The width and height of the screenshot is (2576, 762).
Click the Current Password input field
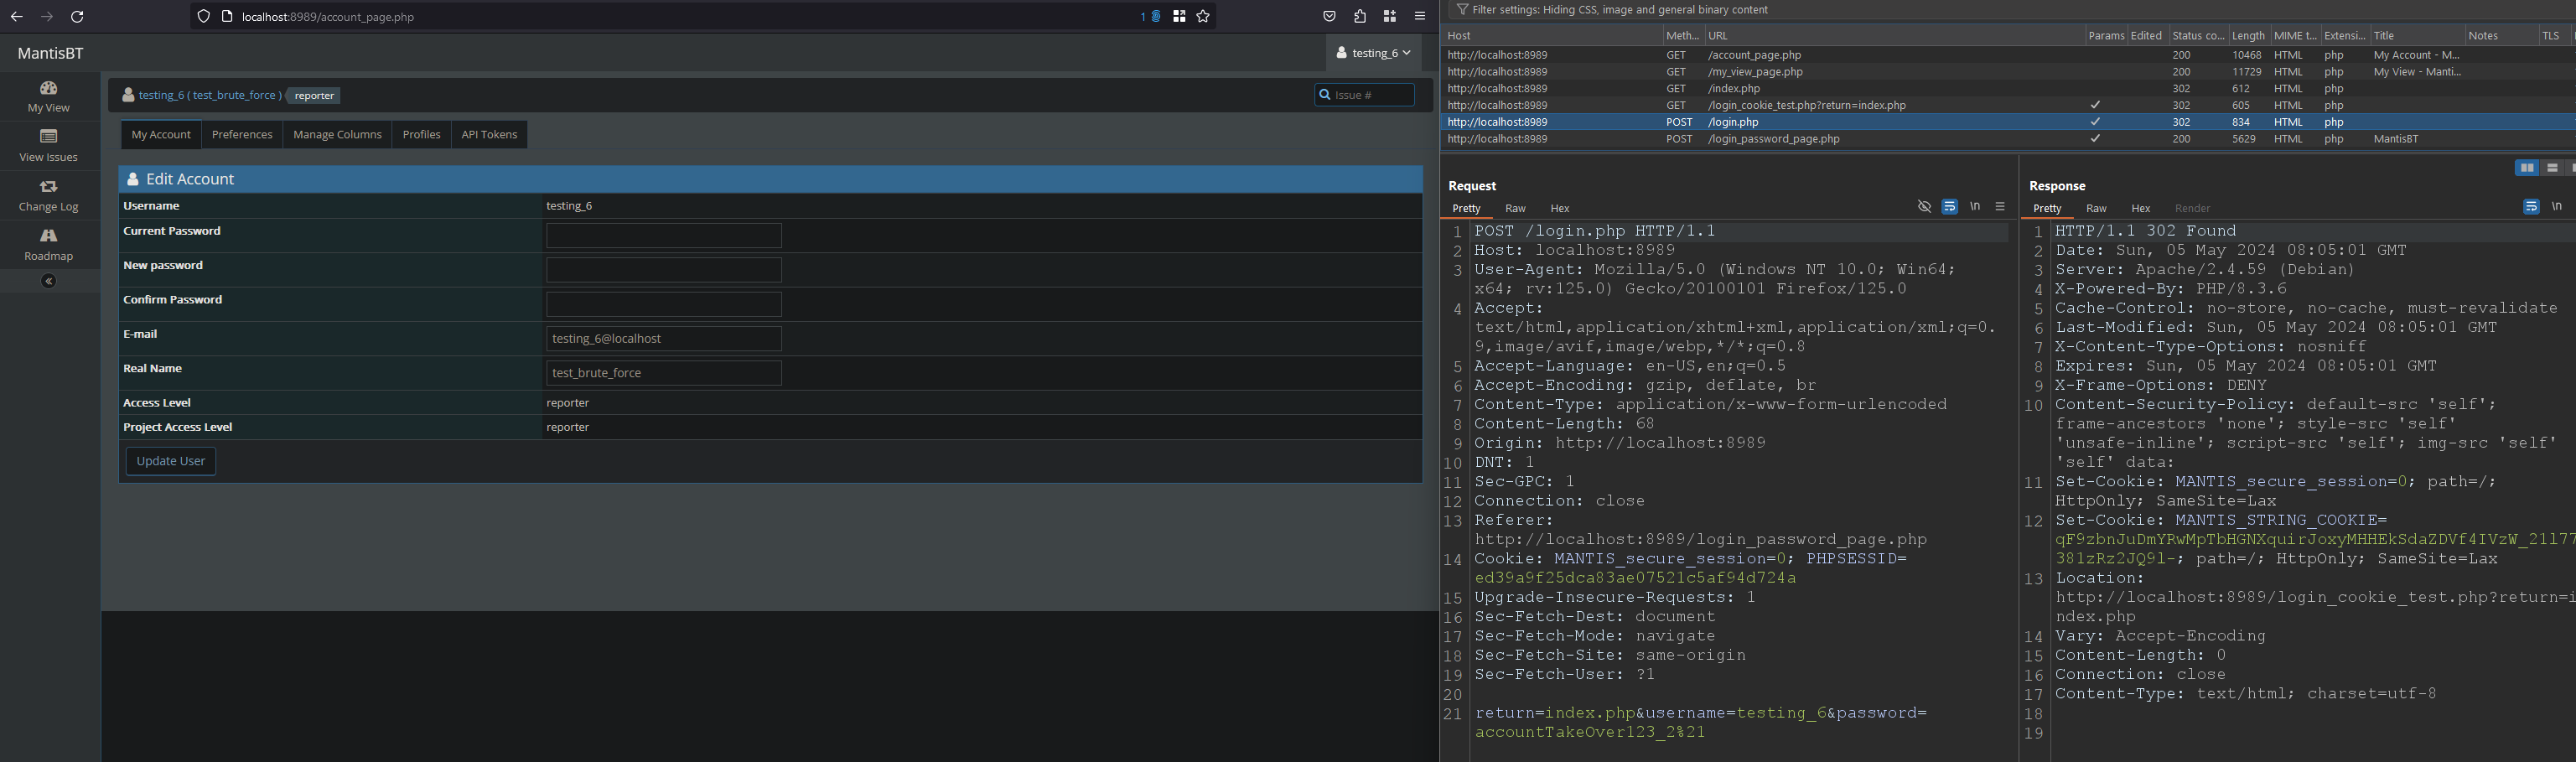663,236
